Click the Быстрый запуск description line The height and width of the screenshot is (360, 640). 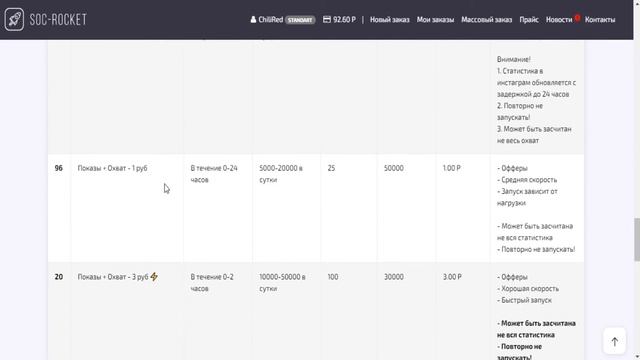[x=524, y=300]
